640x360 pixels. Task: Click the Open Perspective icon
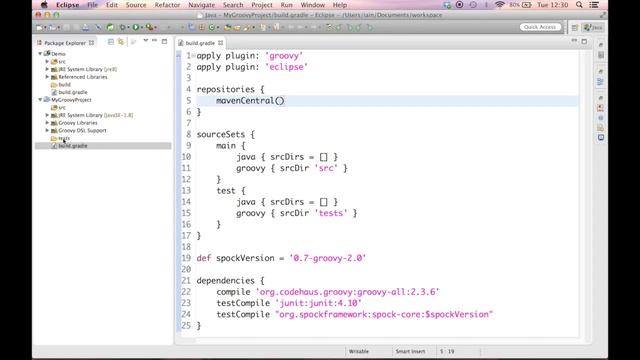click(575, 27)
